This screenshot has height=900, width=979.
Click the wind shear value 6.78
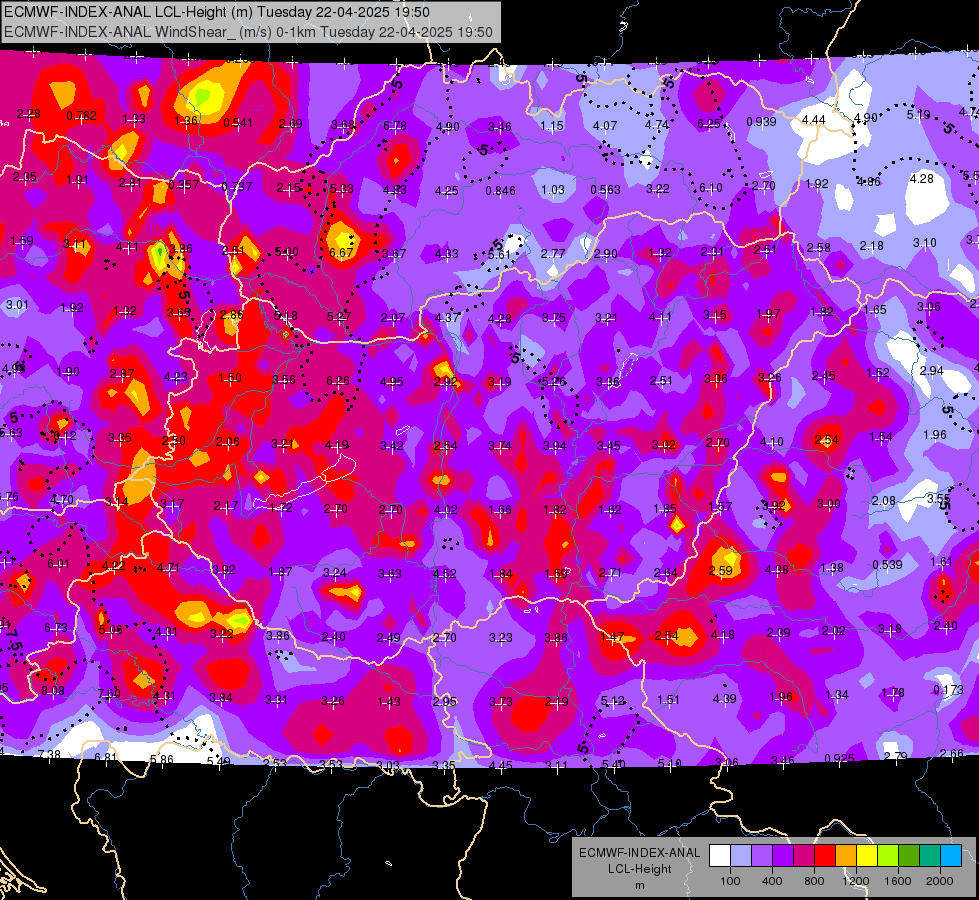point(395,126)
